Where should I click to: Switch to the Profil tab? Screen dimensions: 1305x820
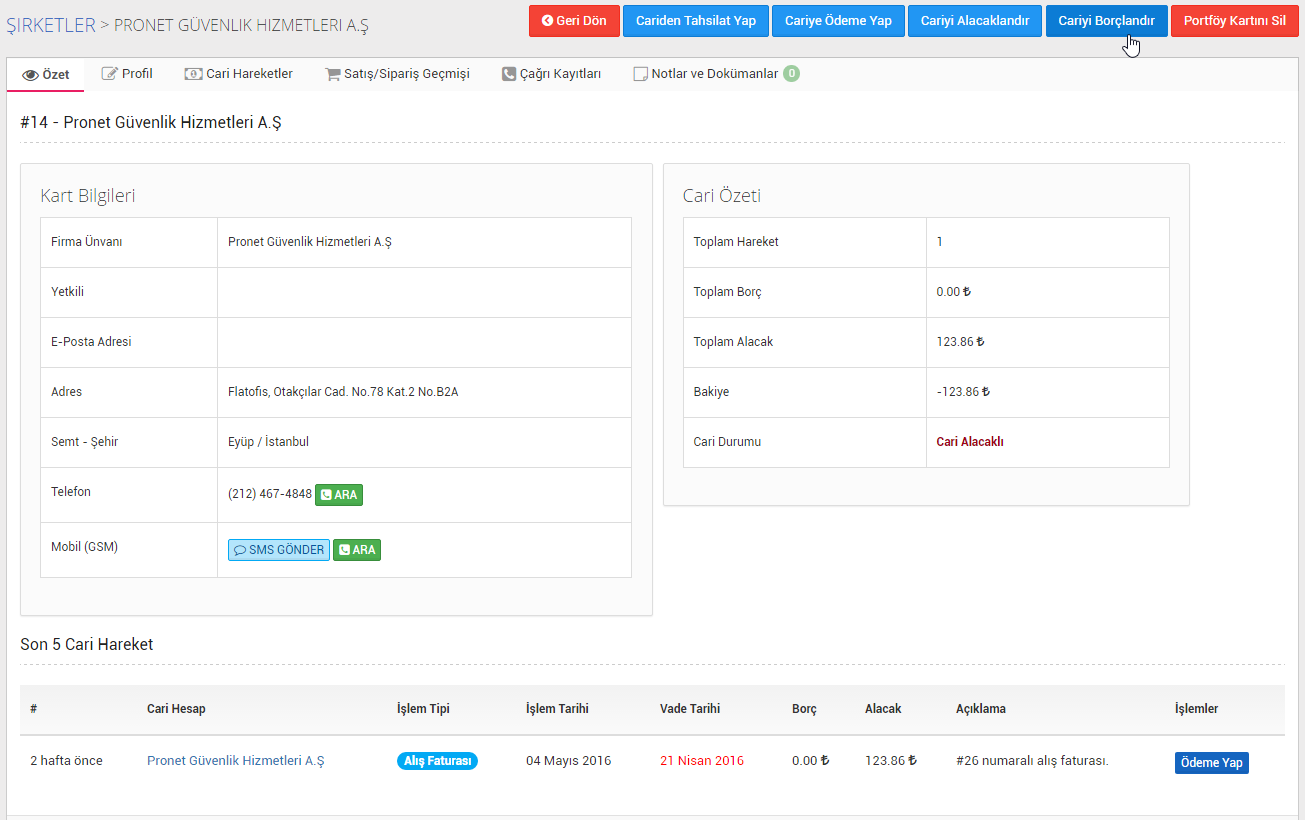pyautogui.click(x=127, y=74)
